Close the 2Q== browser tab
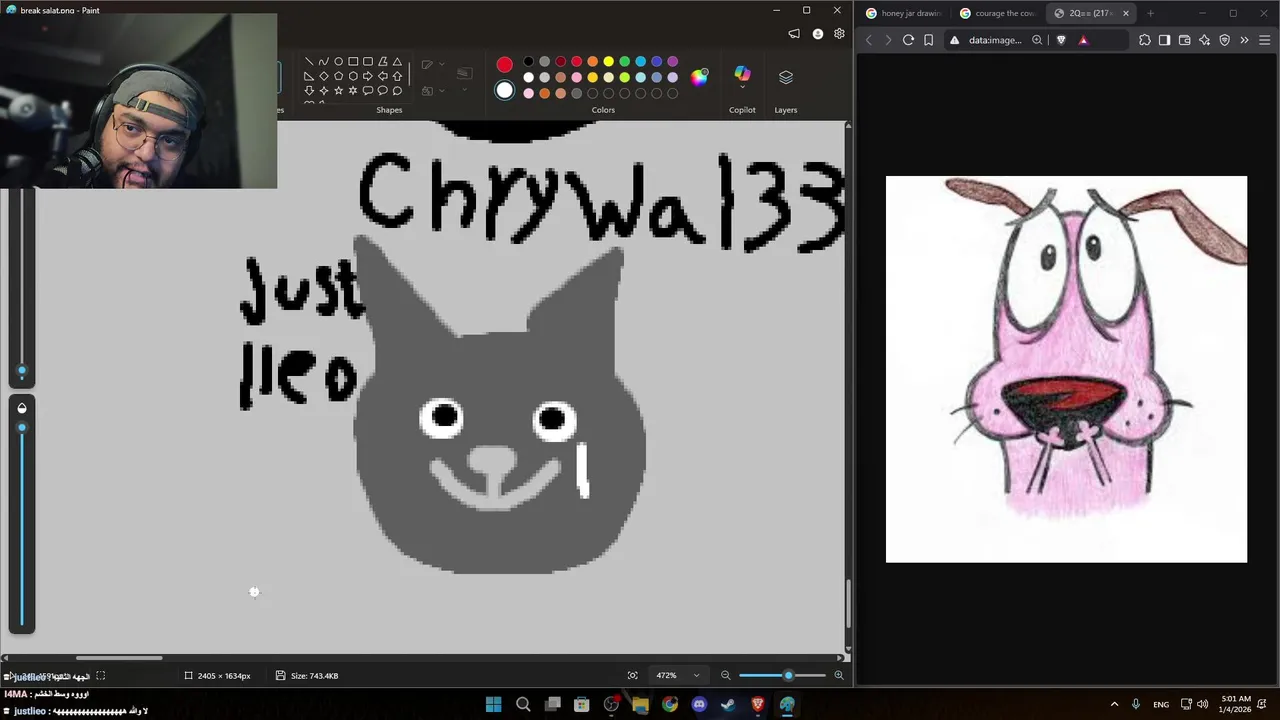 tap(1126, 13)
